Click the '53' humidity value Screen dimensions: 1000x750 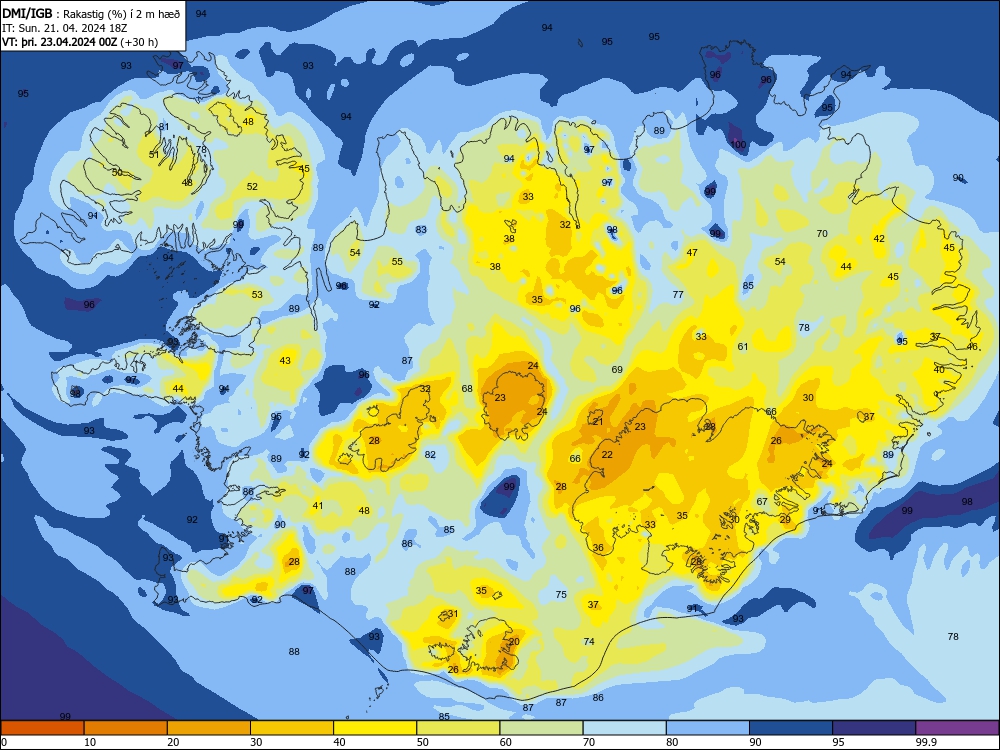tap(257, 295)
